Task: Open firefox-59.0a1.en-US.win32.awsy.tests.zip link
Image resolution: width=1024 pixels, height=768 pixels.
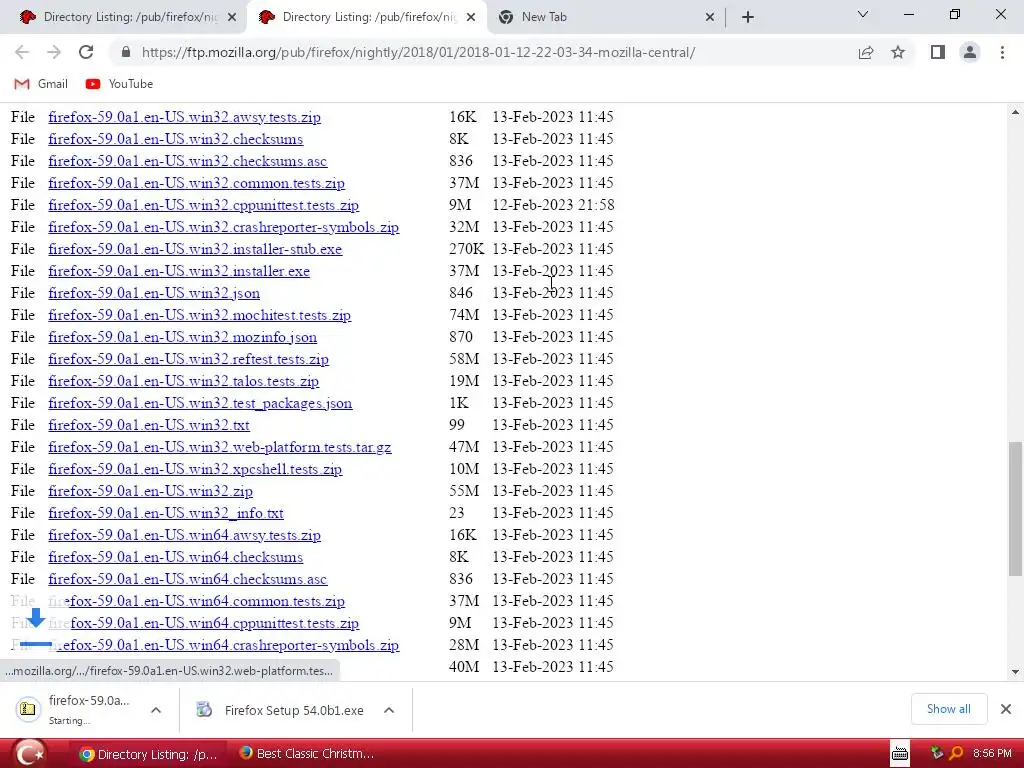Action: coord(184,118)
